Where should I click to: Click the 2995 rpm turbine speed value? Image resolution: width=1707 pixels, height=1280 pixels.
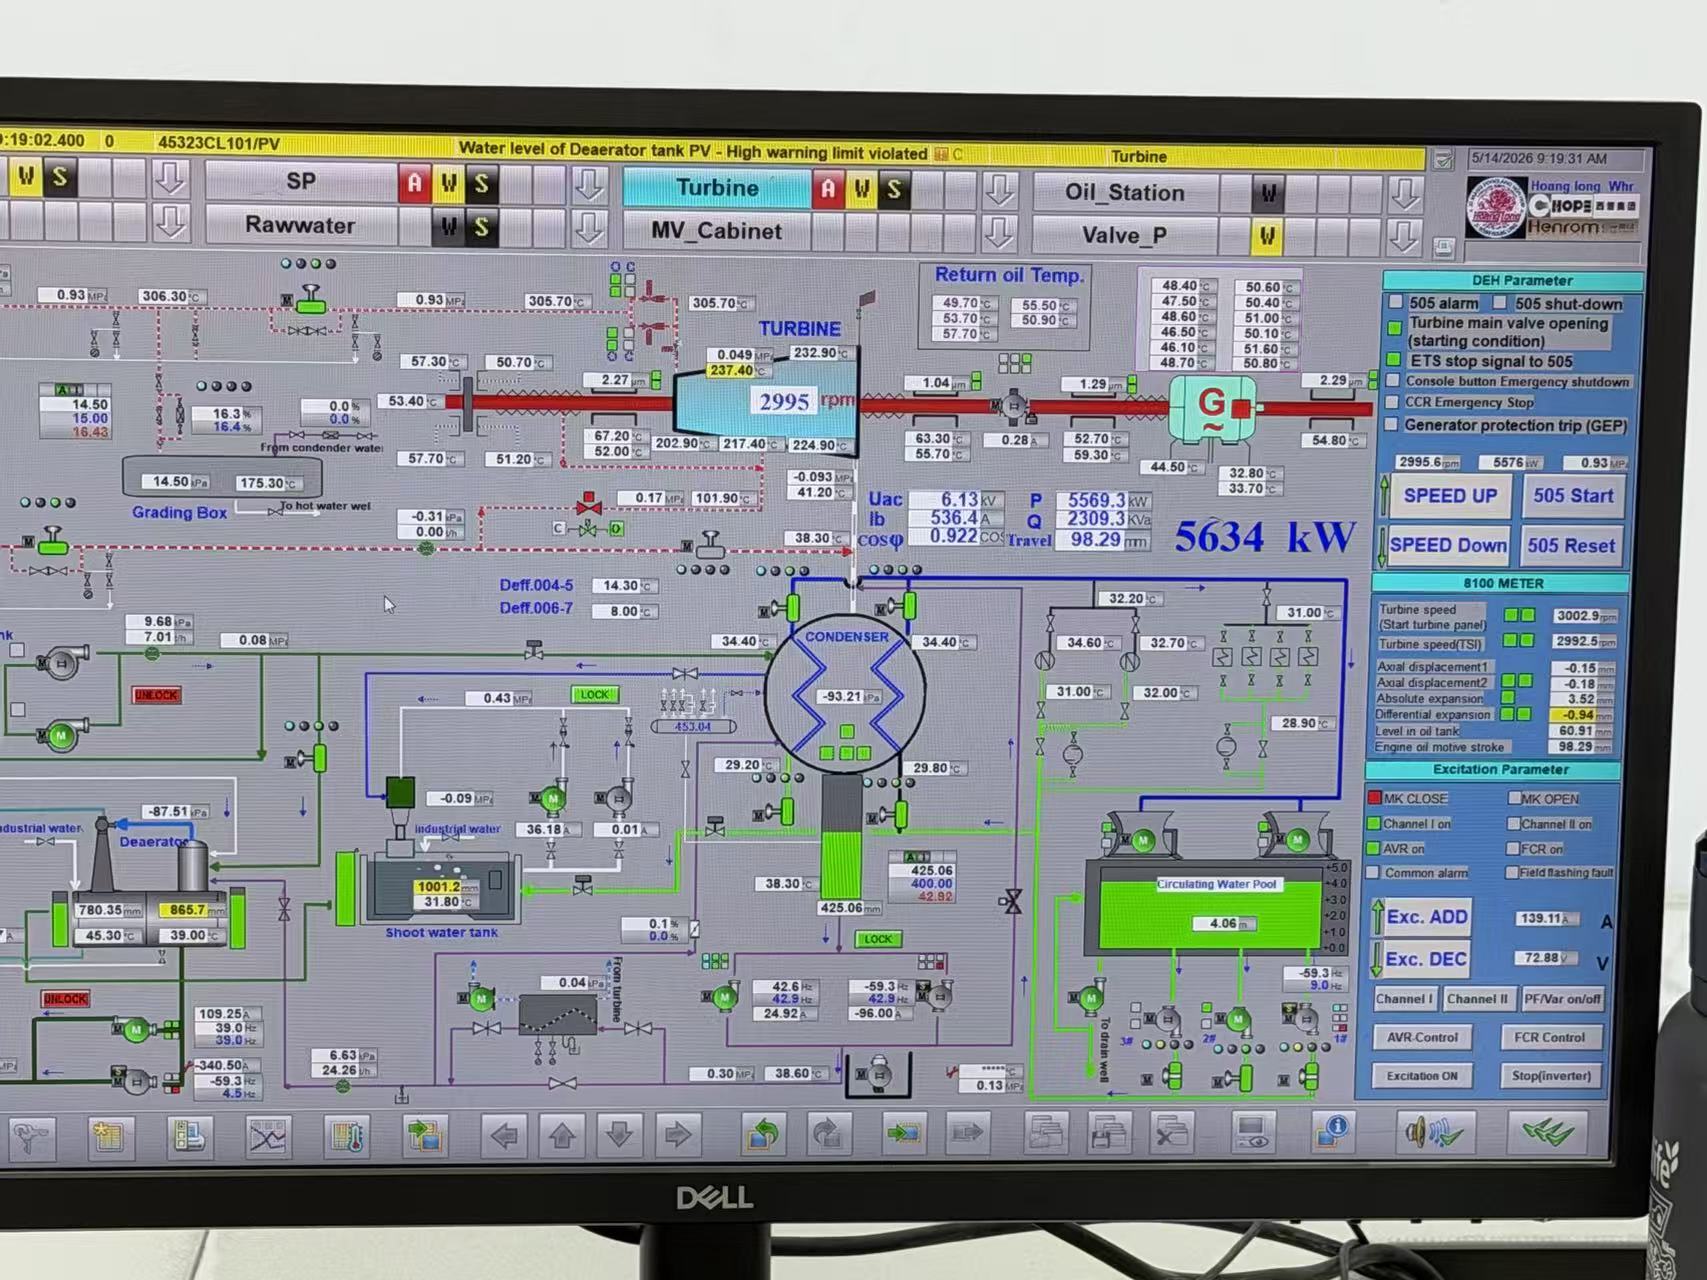[784, 401]
